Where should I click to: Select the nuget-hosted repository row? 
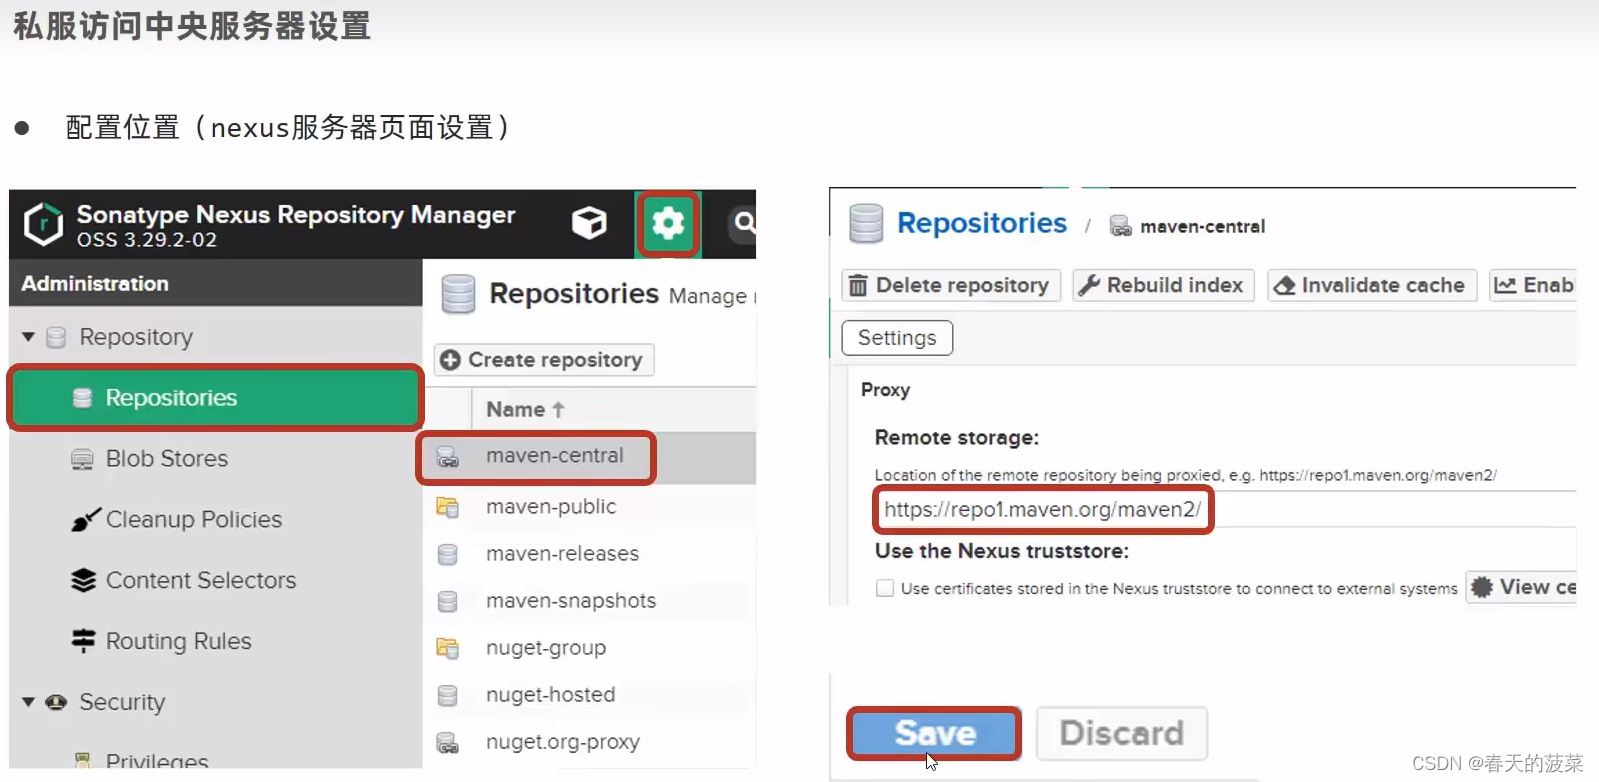pos(589,695)
